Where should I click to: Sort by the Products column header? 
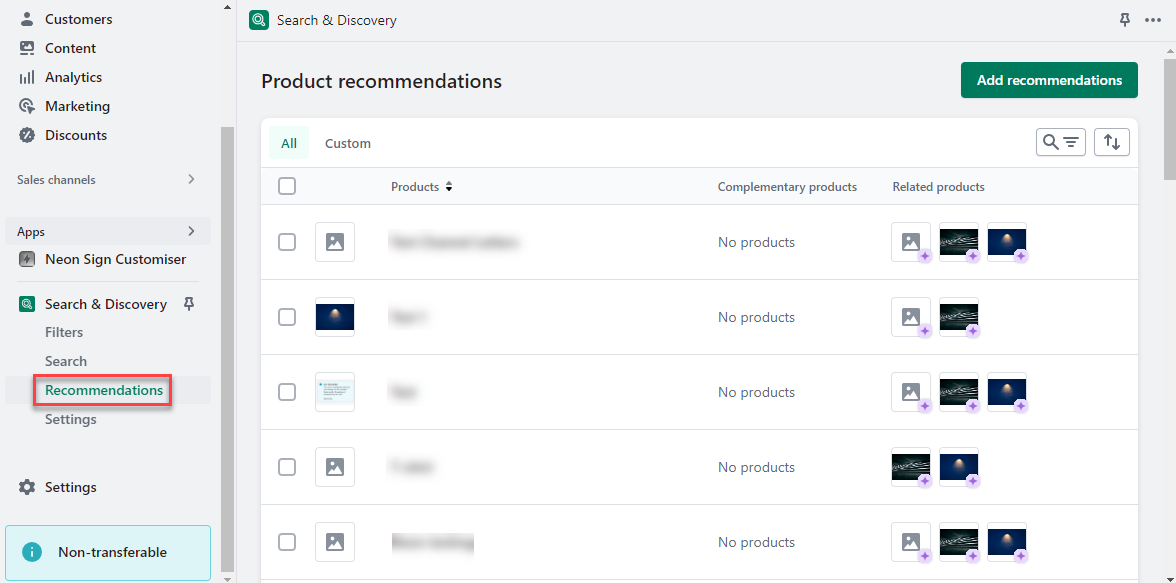pos(421,187)
